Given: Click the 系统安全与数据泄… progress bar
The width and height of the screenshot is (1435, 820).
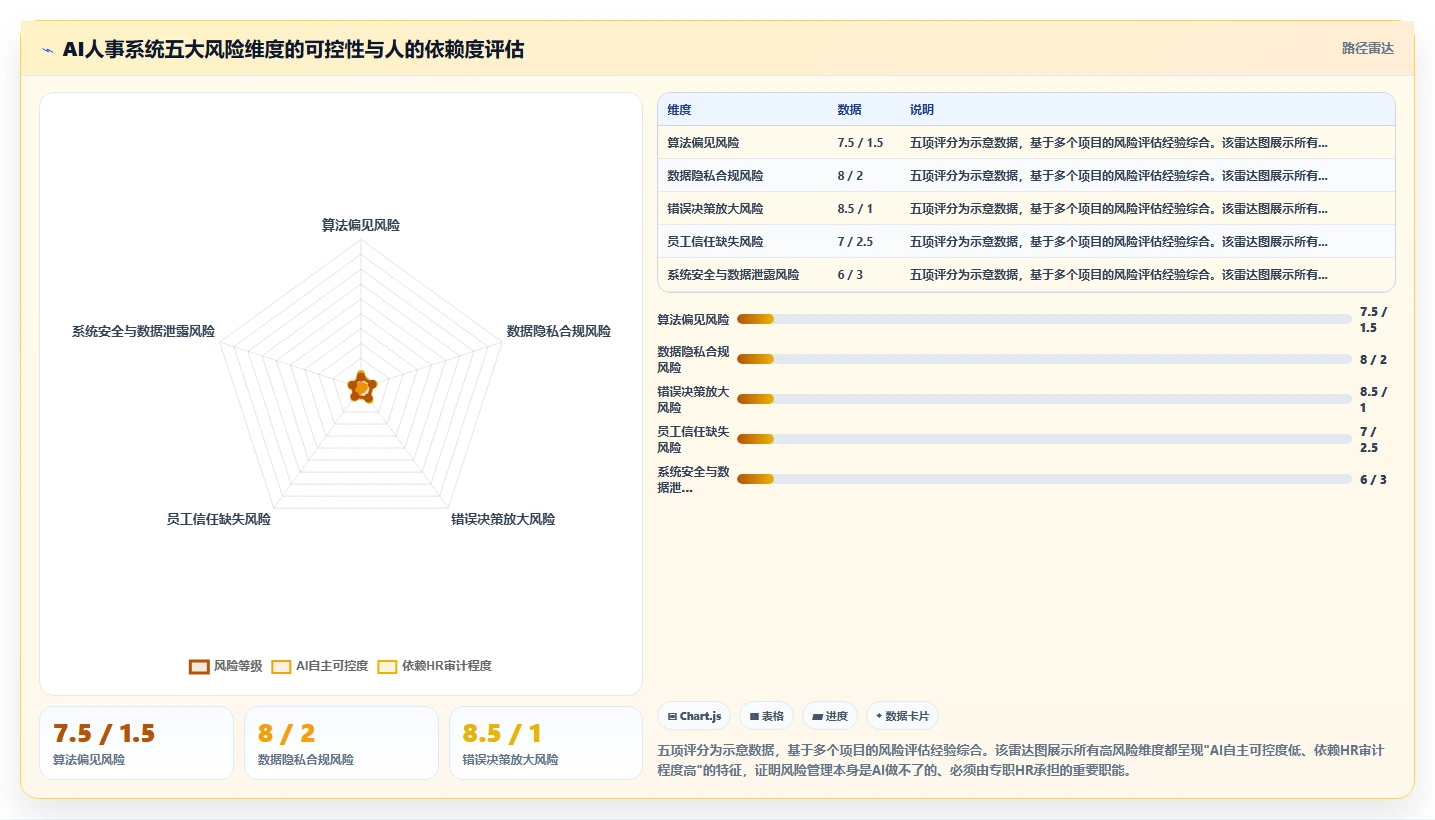Looking at the screenshot, I should click(x=1044, y=479).
